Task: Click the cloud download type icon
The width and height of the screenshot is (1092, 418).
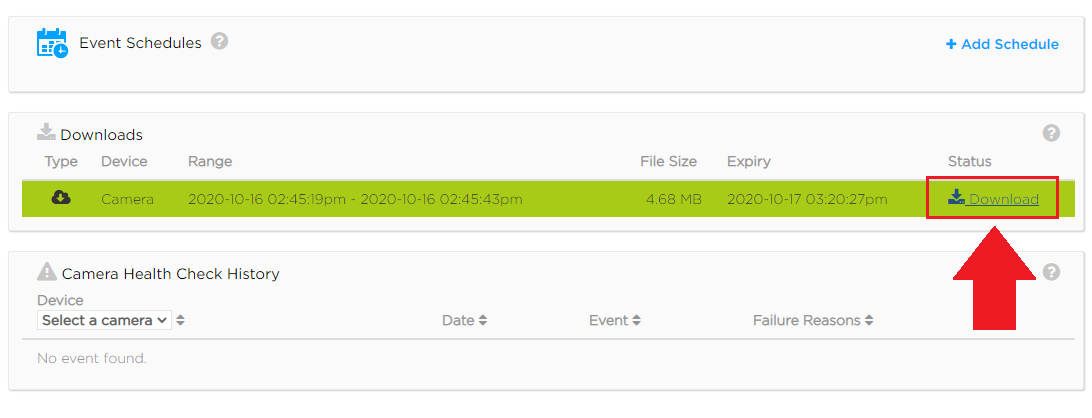Action: [x=61, y=199]
